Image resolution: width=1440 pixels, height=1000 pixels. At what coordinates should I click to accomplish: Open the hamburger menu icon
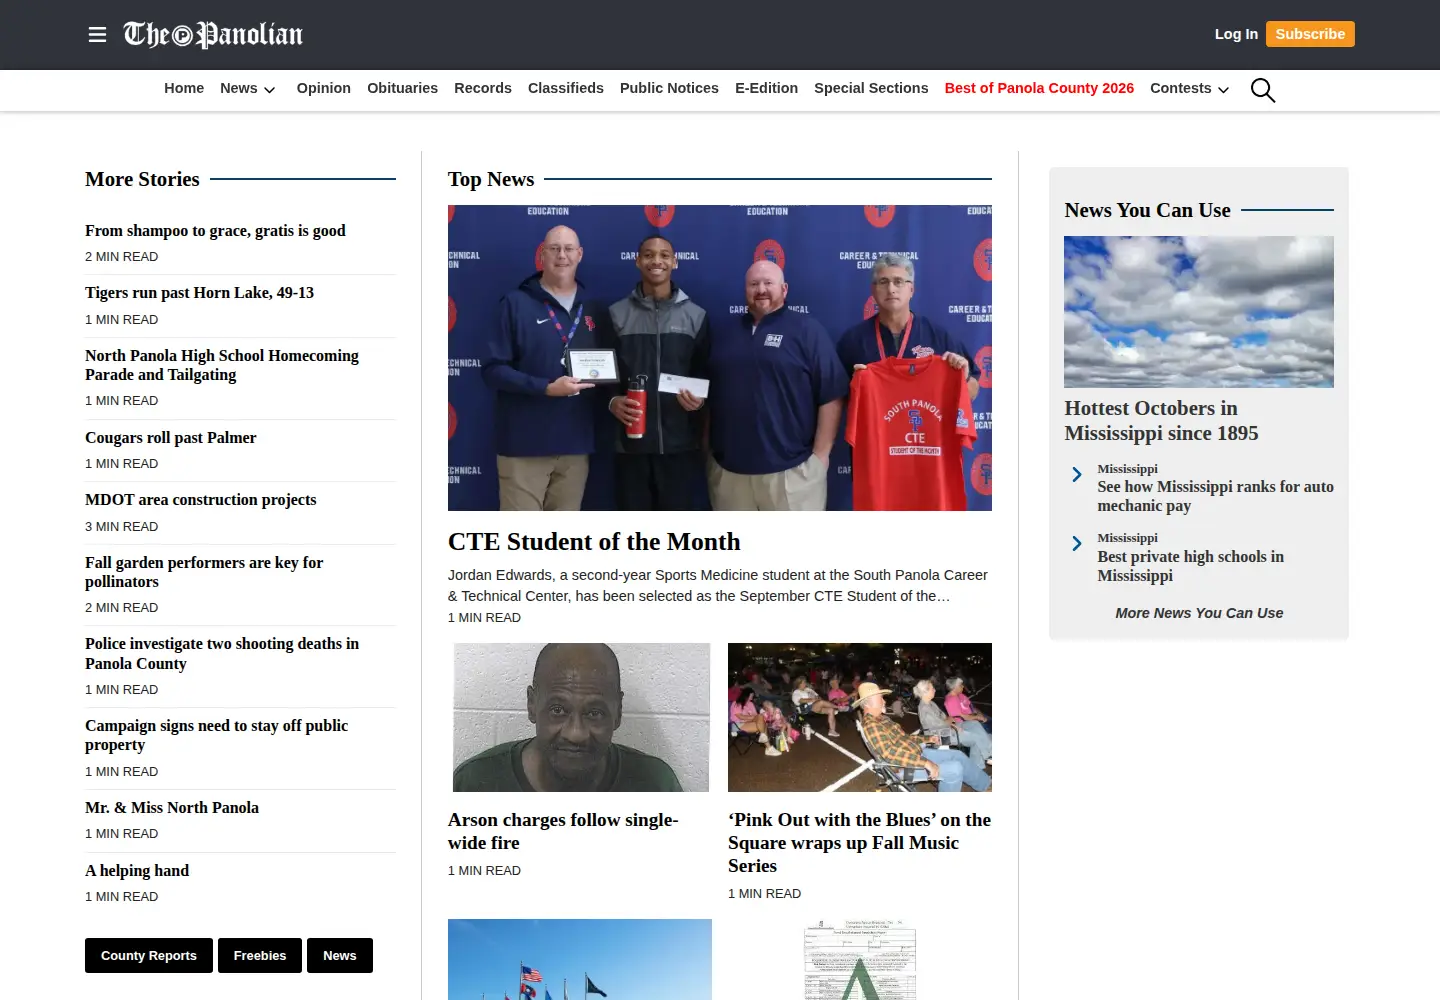point(97,35)
